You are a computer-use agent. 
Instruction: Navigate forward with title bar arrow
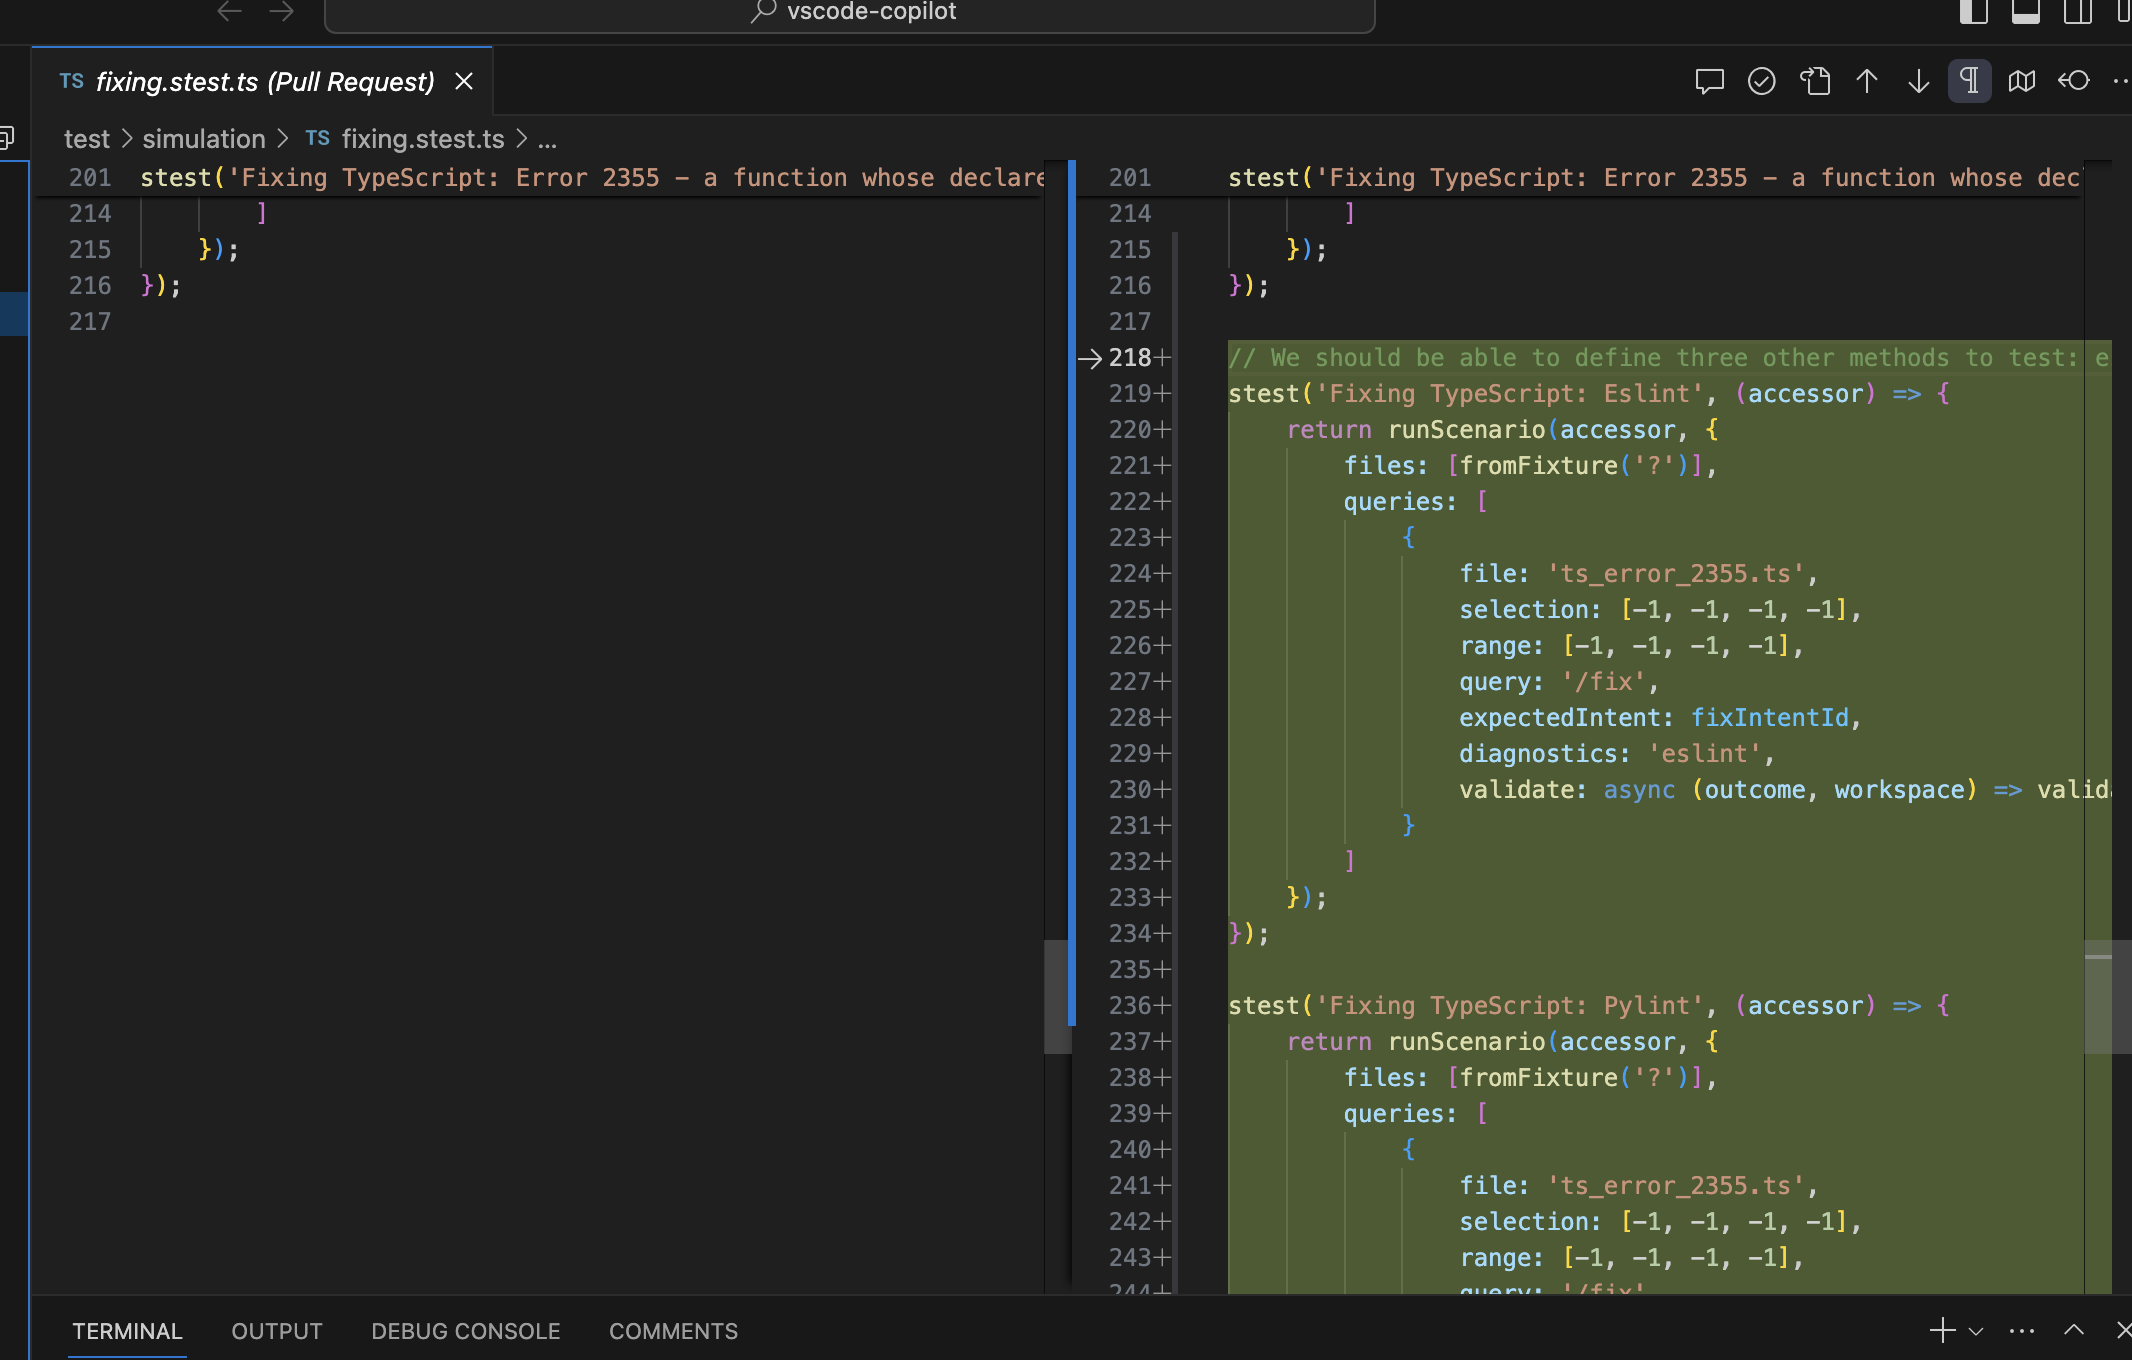pyautogui.click(x=282, y=12)
